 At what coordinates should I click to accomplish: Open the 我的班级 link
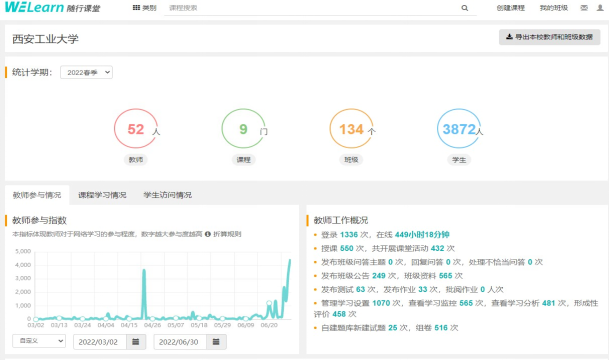pyautogui.click(x=553, y=8)
